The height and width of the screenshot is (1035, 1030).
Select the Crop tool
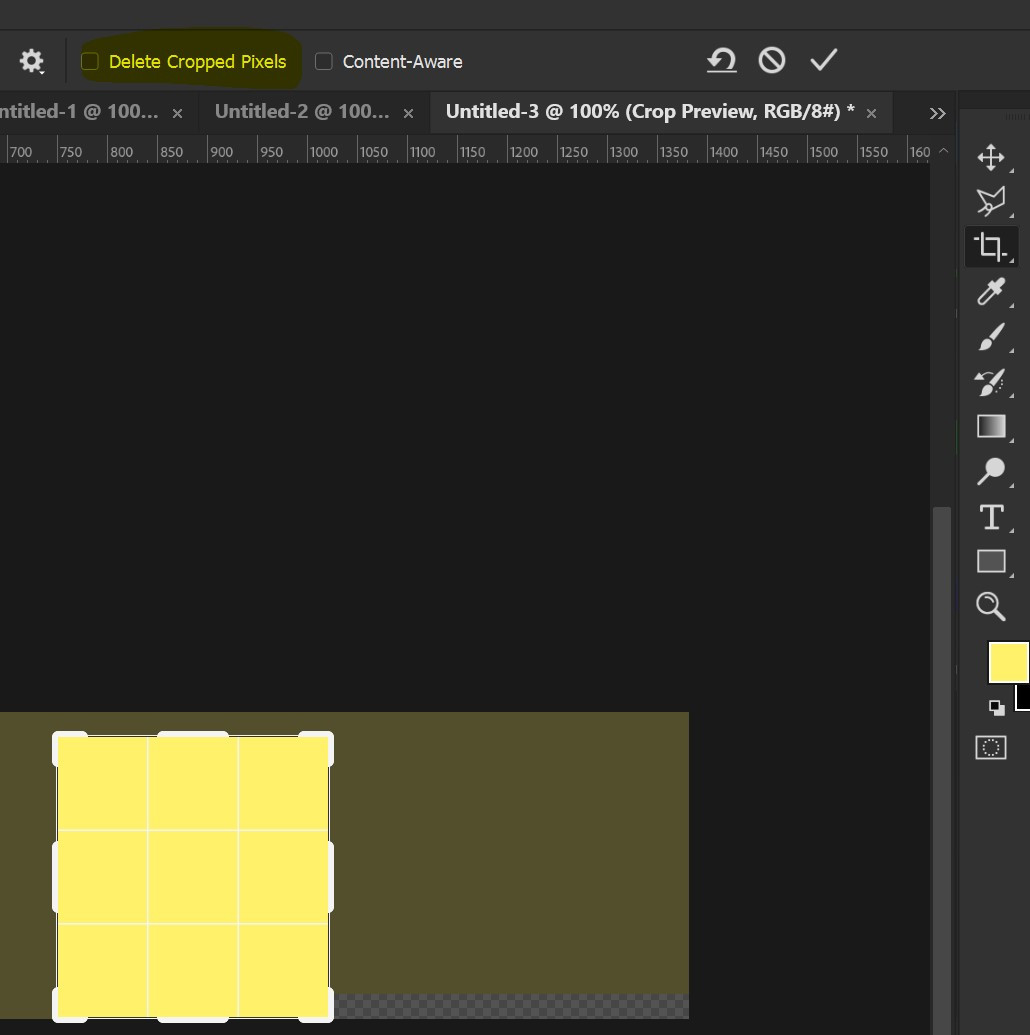[x=990, y=246]
